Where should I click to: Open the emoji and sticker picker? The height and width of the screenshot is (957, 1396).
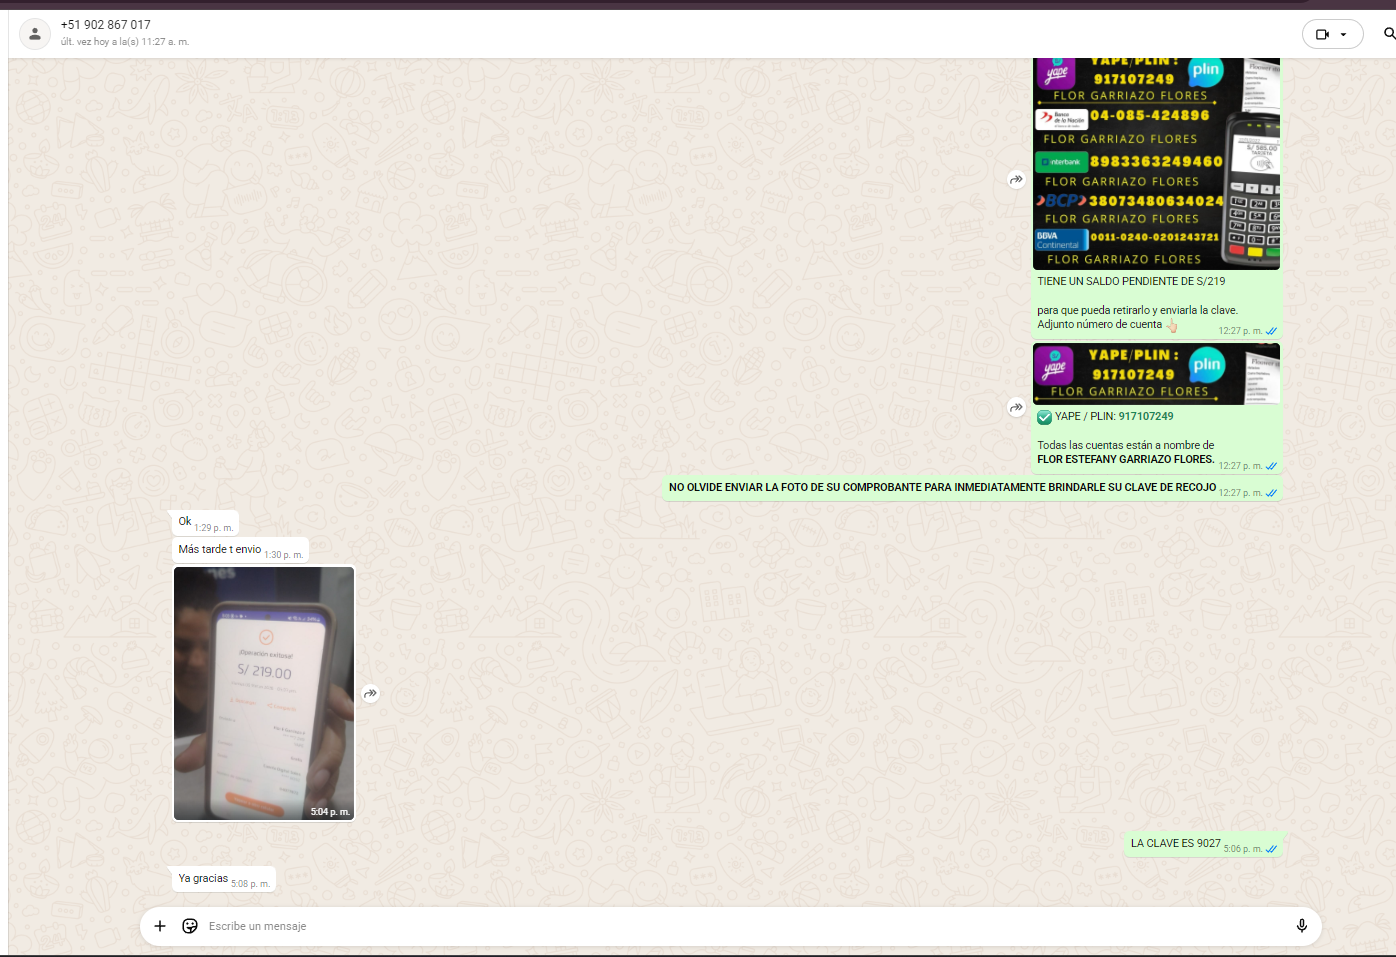pos(190,926)
